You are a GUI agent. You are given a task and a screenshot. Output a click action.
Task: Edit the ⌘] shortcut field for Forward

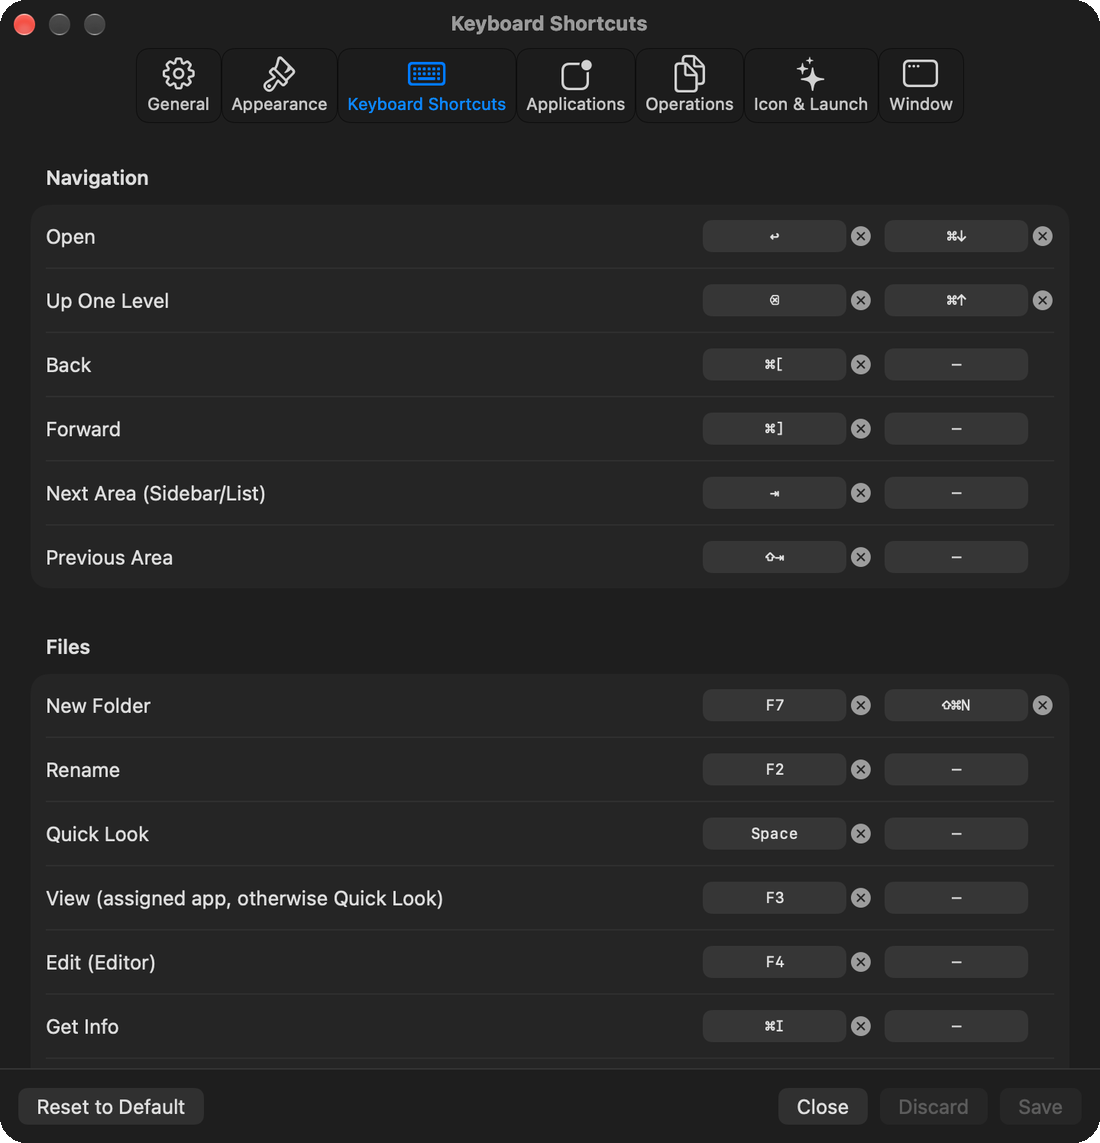coord(774,429)
